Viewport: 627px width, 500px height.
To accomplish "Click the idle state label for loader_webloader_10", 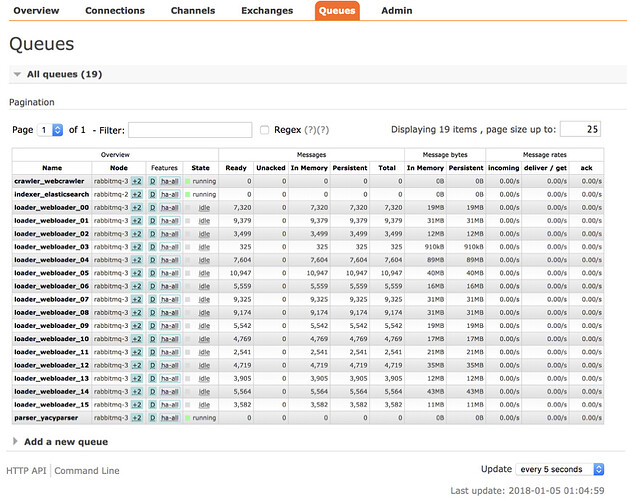I will pyautogui.click(x=204, y=339).
